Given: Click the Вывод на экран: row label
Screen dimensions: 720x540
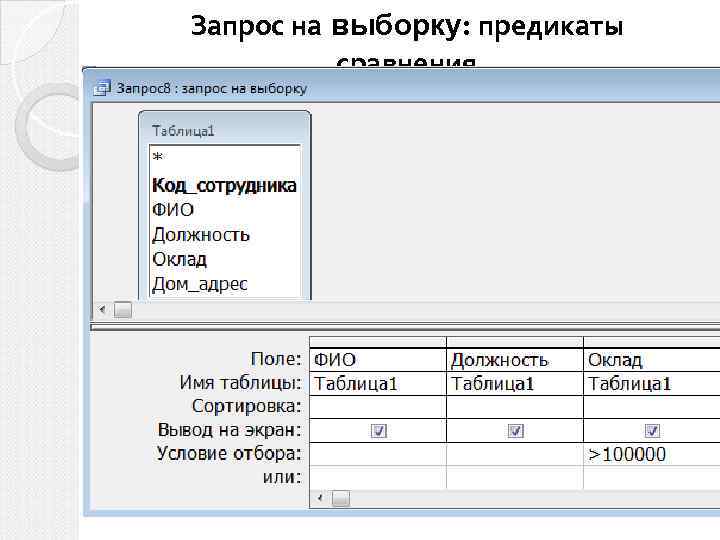Looking at the screenshot, I should [x=229, y=430].
